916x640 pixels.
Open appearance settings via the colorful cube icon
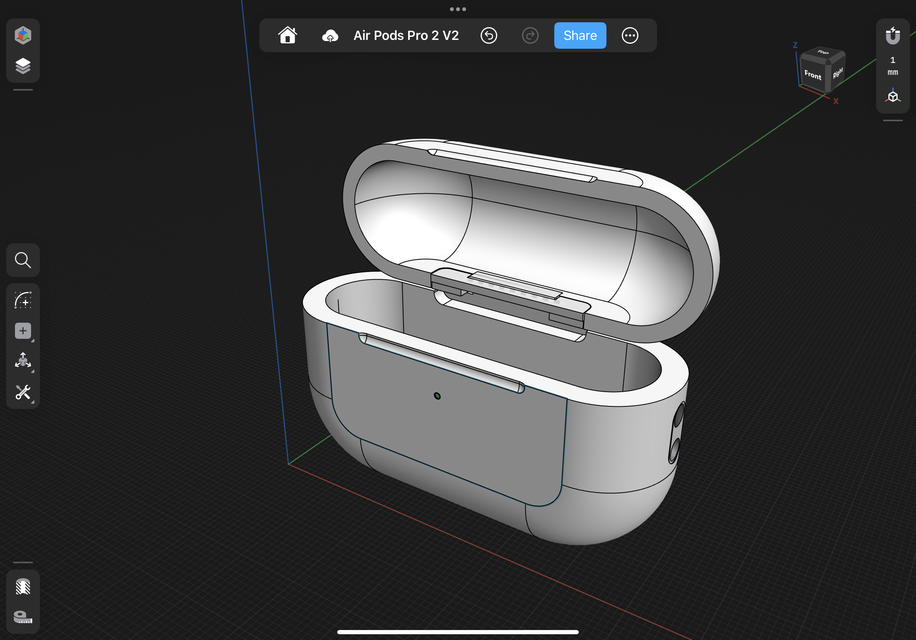coord(22,36)
